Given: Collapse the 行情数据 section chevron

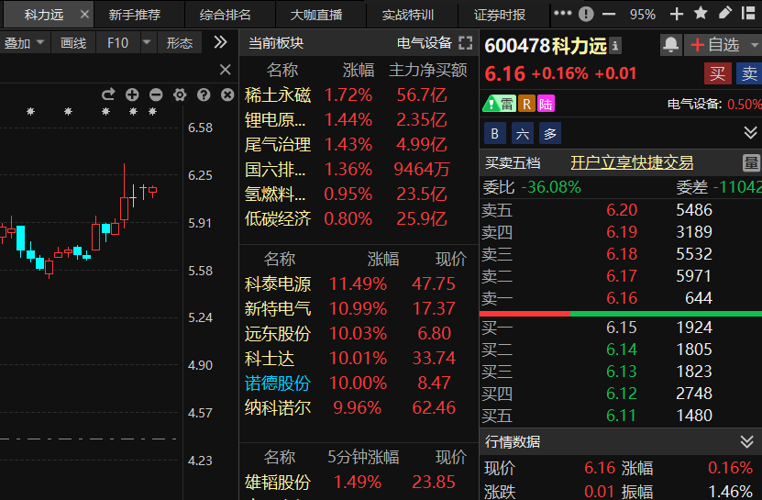Looking at the screenshot, I should [747, 442].
